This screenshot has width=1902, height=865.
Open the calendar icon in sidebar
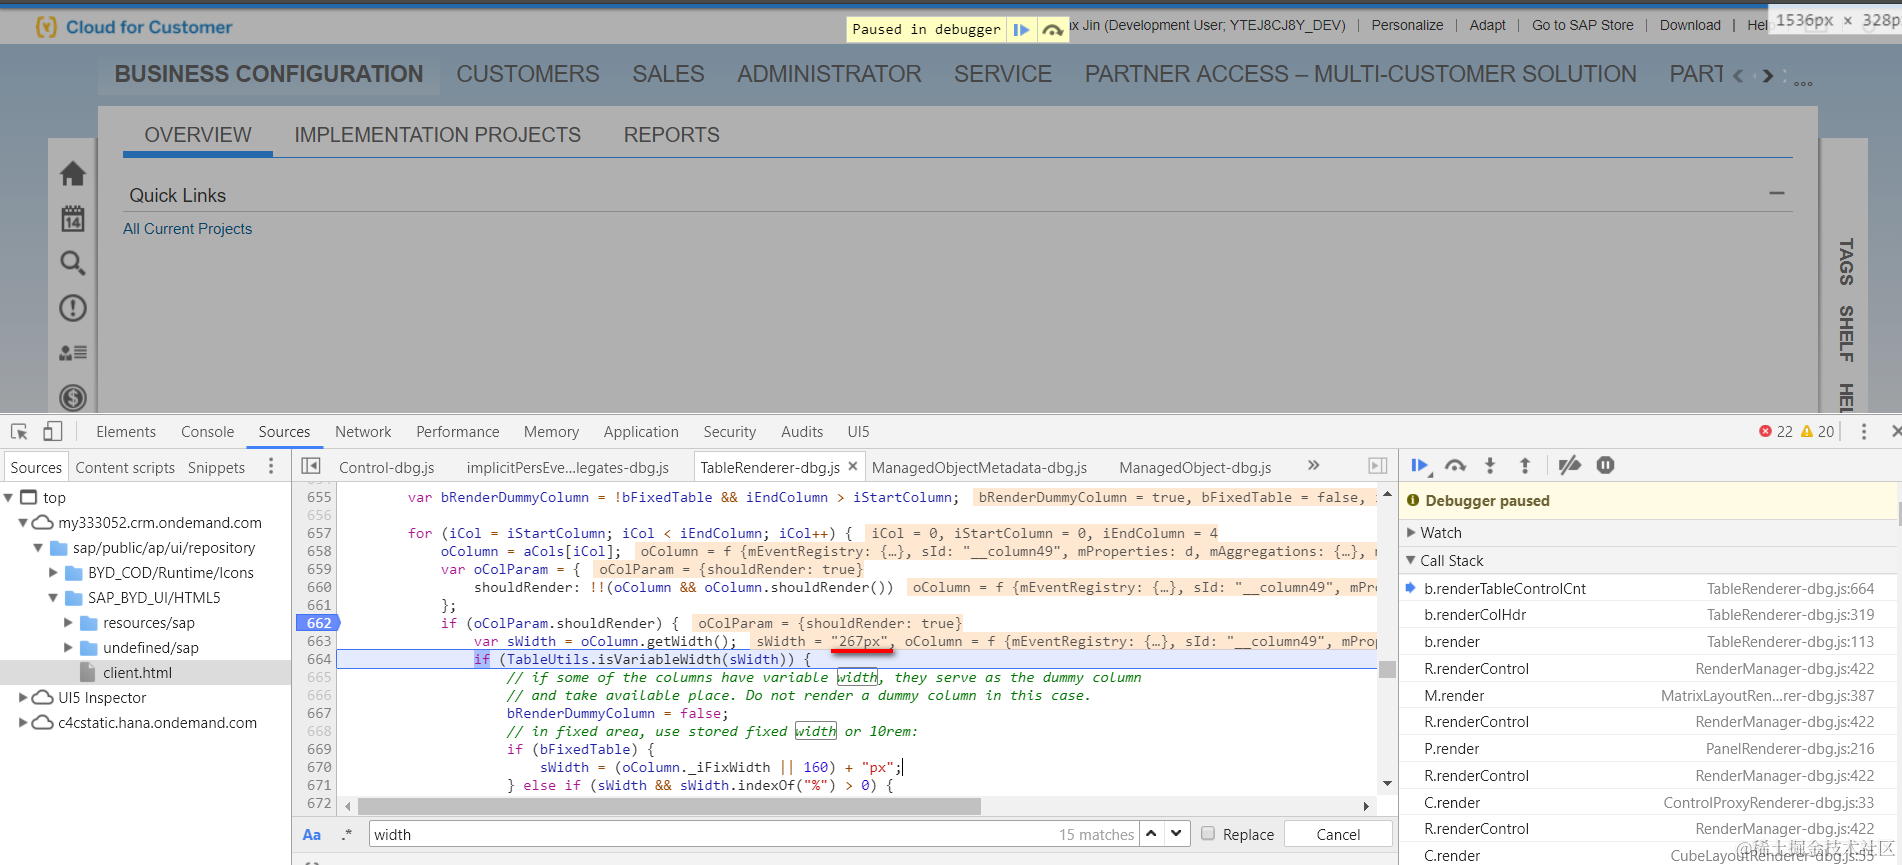(x=73, y=218)
